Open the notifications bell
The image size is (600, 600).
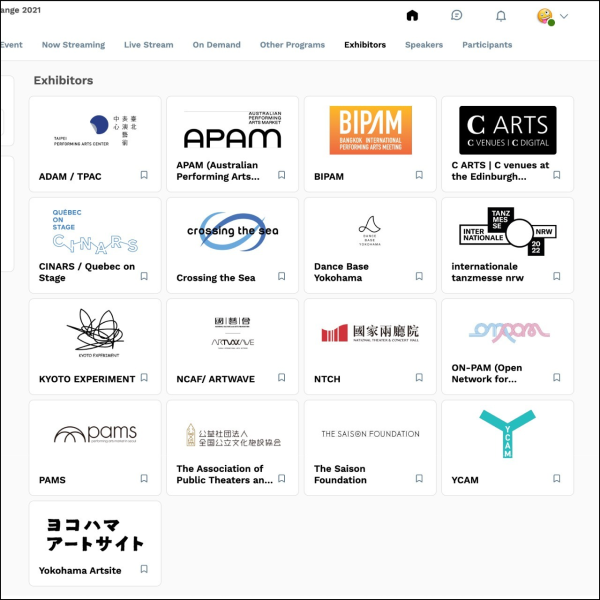[501, 16]
